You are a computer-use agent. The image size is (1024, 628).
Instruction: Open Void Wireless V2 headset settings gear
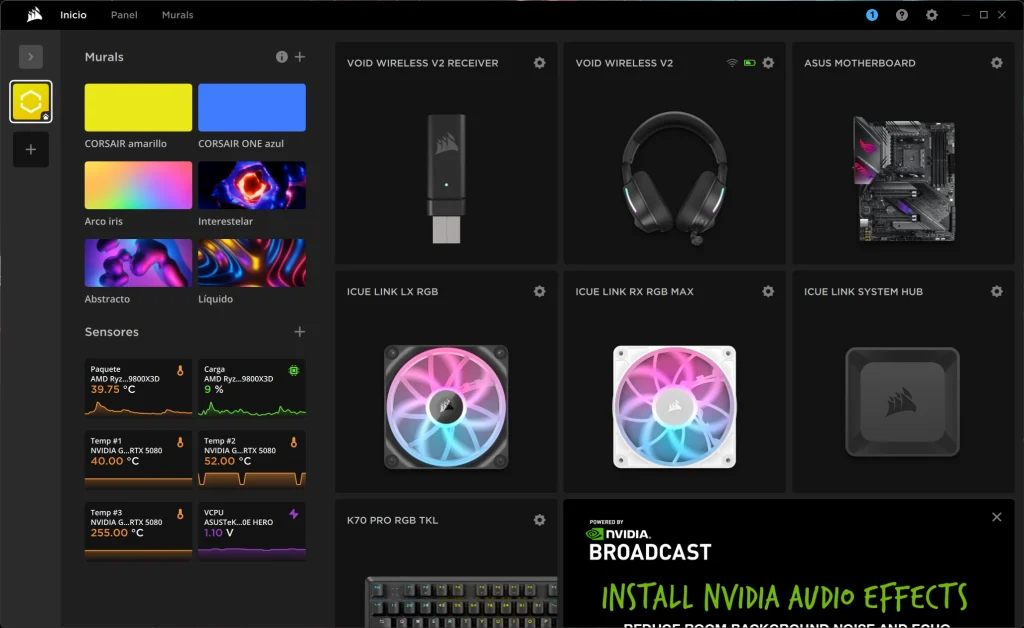point(768,63)
